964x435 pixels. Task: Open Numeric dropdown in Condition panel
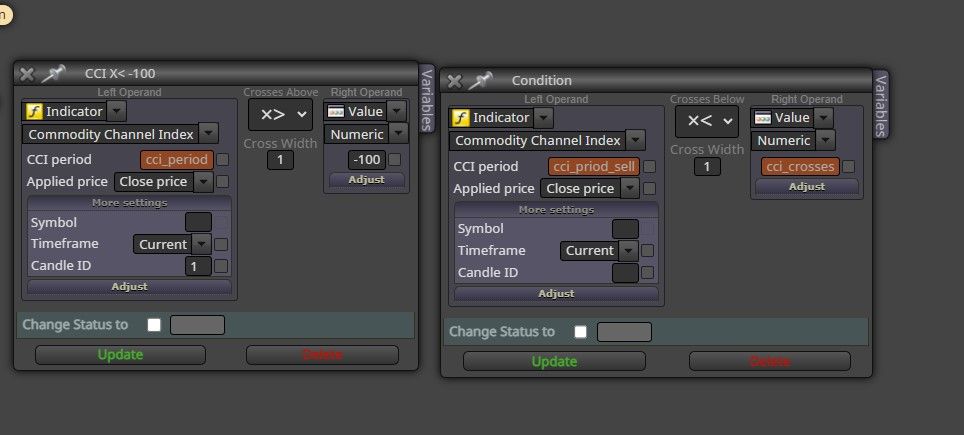click(825, 140)
